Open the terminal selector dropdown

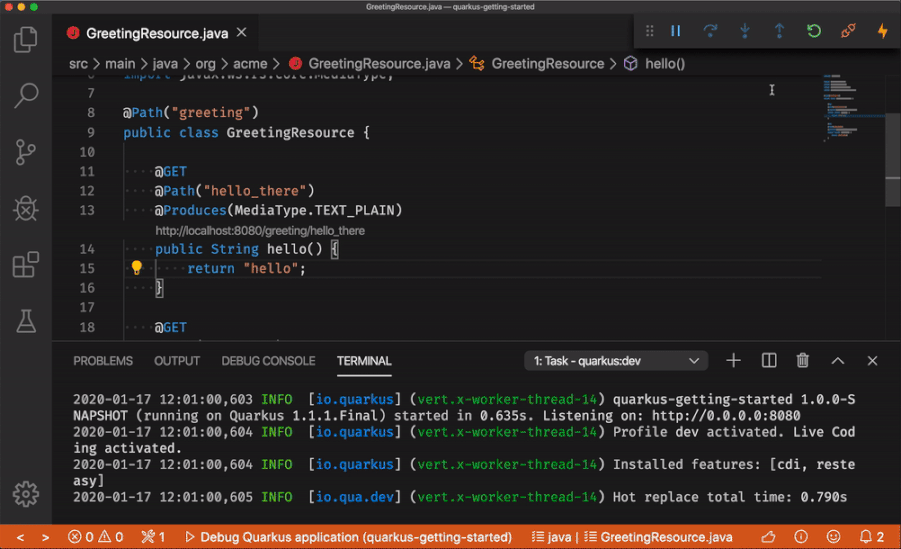pos(616,361)
